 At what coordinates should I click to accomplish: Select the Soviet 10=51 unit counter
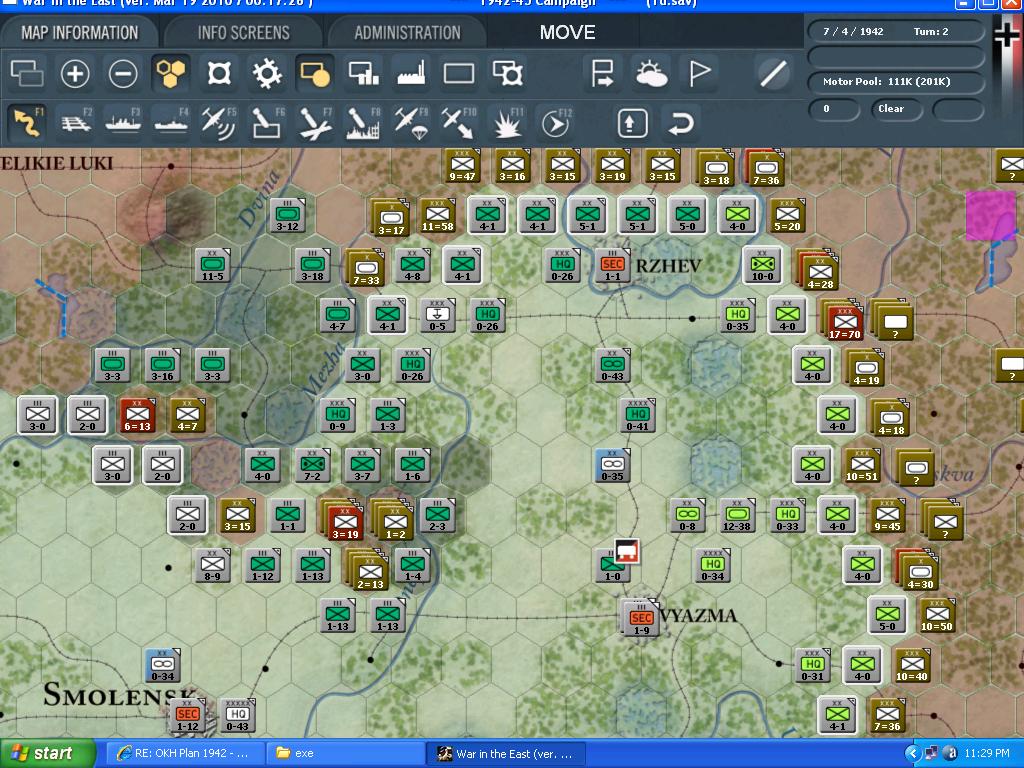862,465
